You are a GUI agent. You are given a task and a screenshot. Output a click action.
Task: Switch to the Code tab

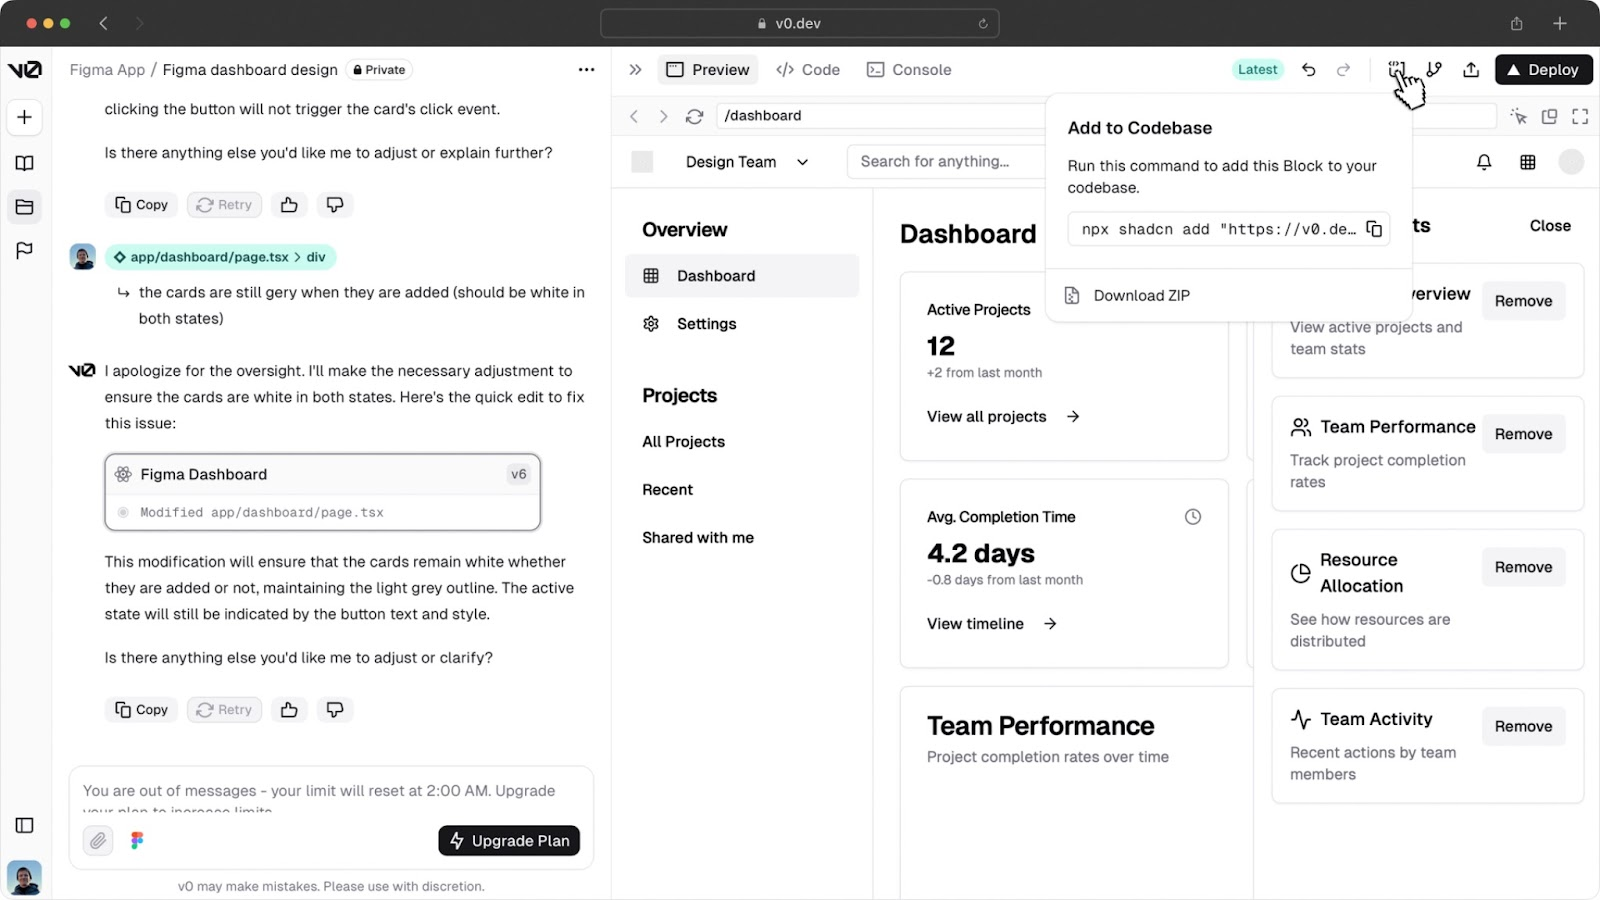(x=808, y=70)
